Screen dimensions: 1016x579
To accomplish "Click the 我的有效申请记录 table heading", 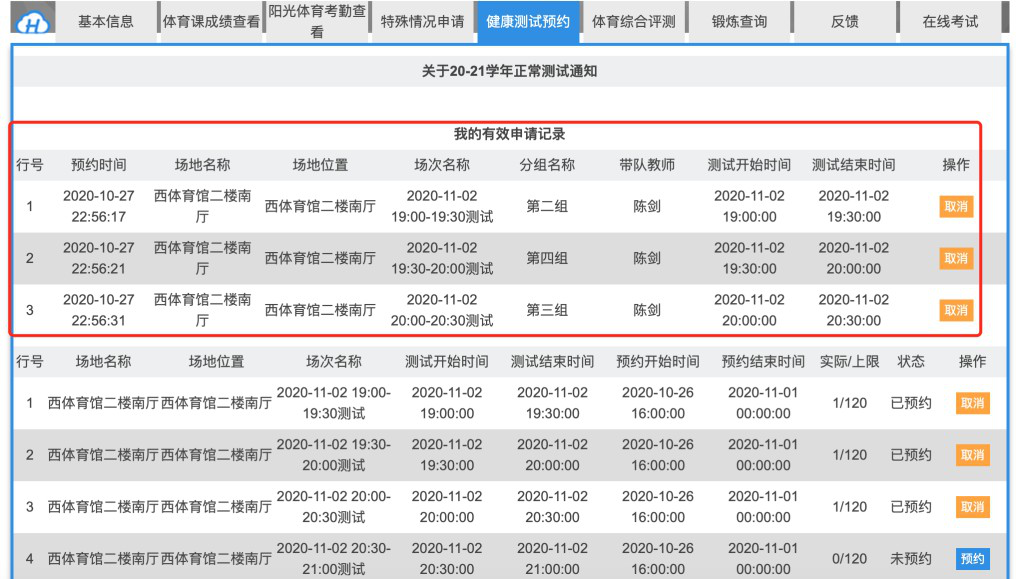I will 509,134.
